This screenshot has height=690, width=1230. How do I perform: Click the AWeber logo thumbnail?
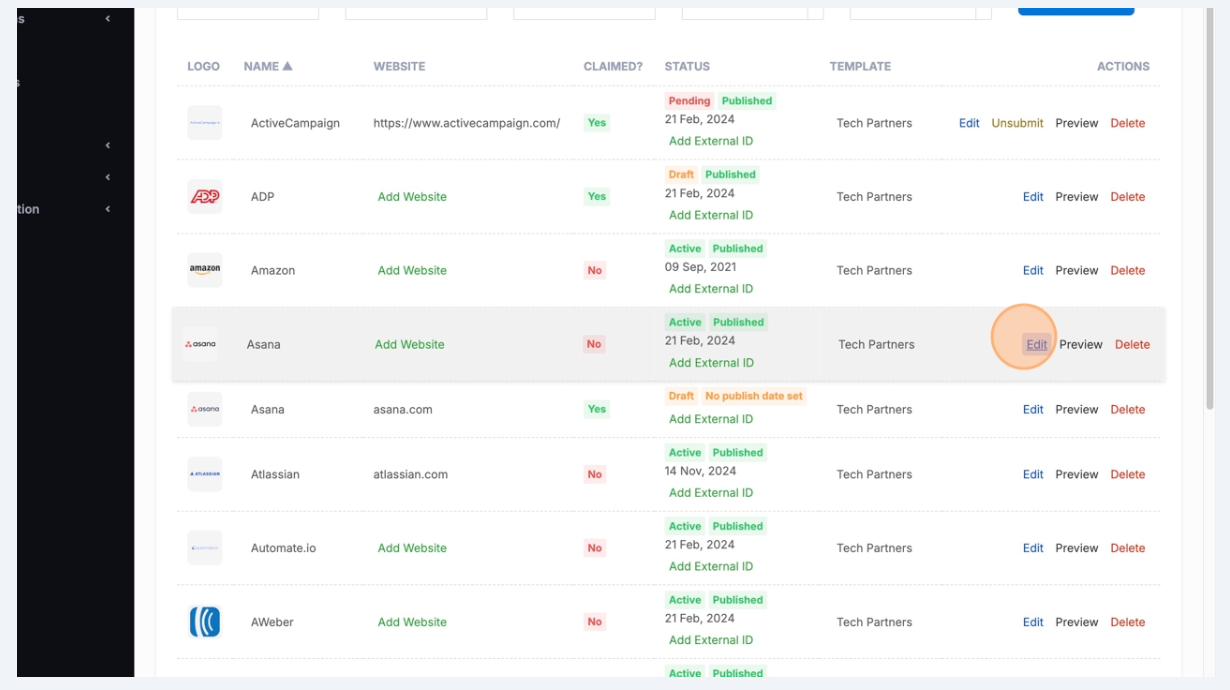pyautogui.click(x=205, y=622)
